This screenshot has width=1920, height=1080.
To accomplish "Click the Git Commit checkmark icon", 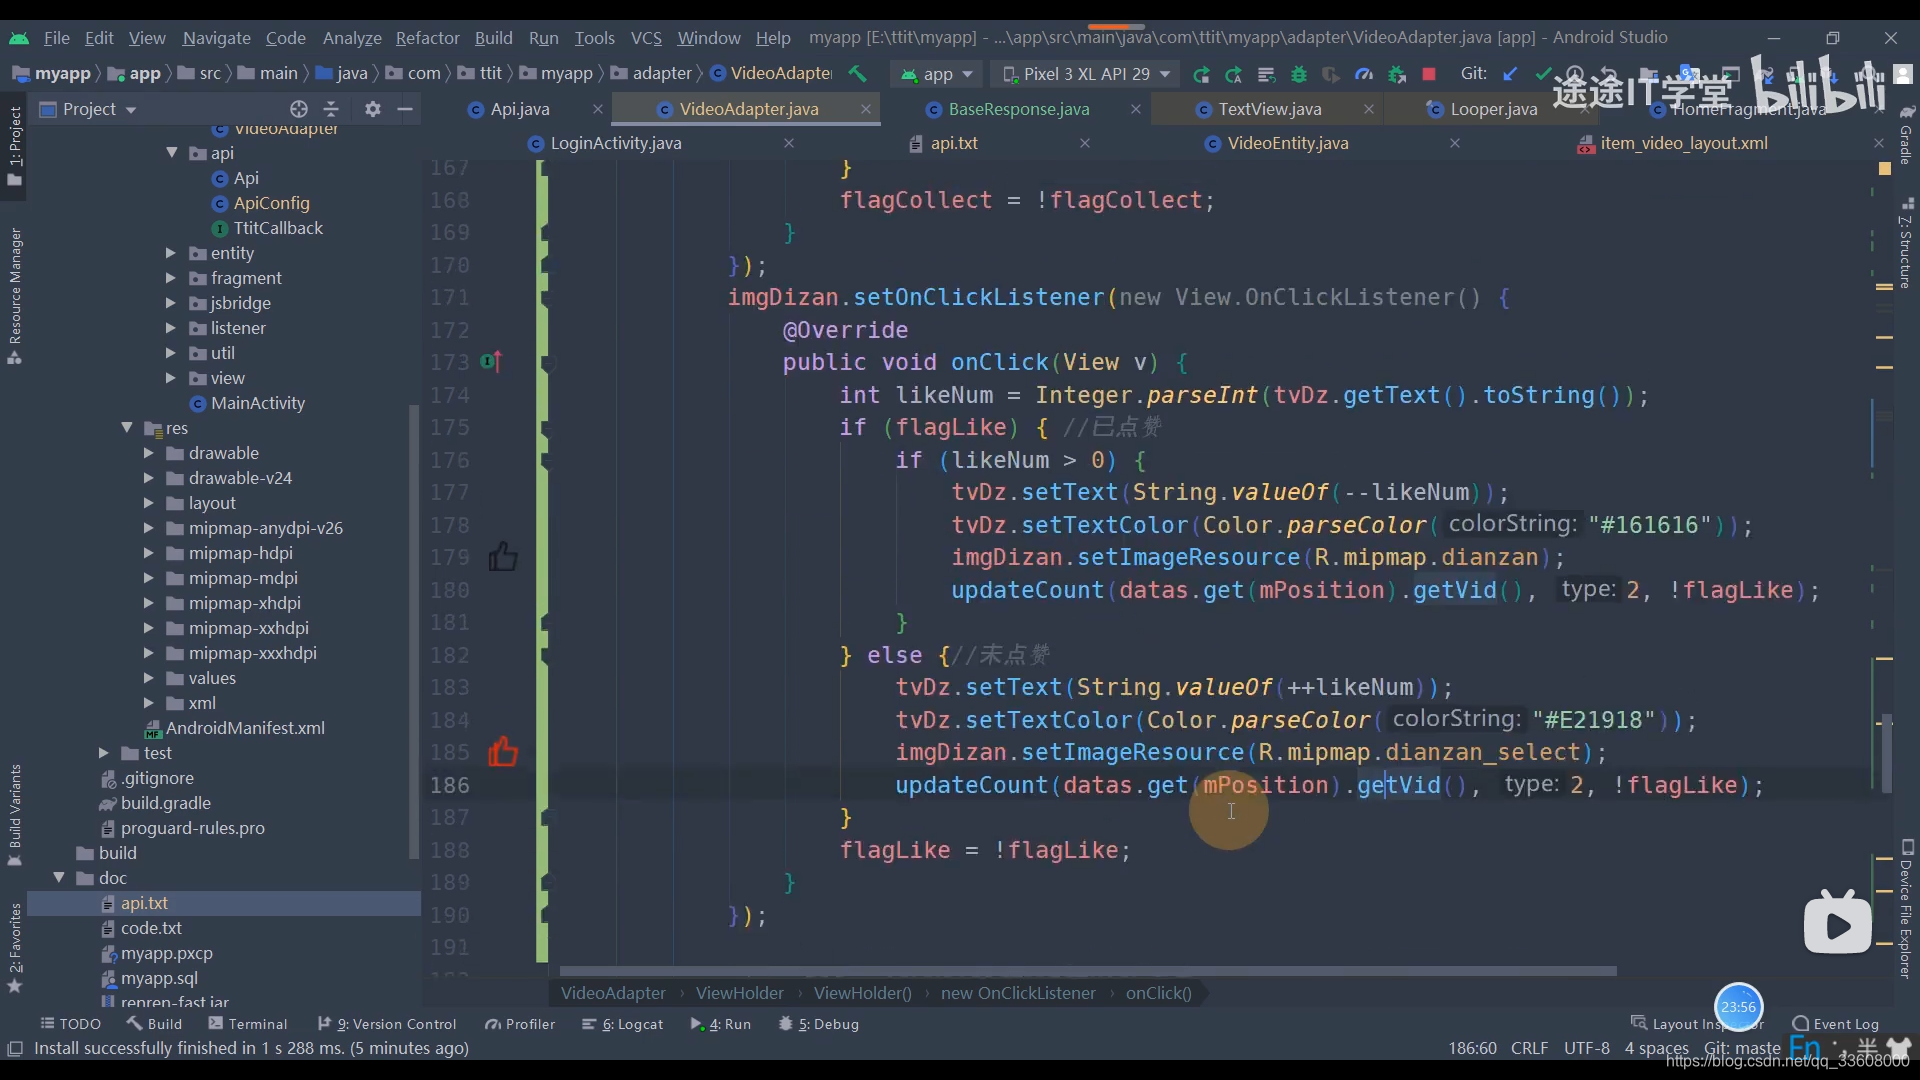I will (1543, 73).
